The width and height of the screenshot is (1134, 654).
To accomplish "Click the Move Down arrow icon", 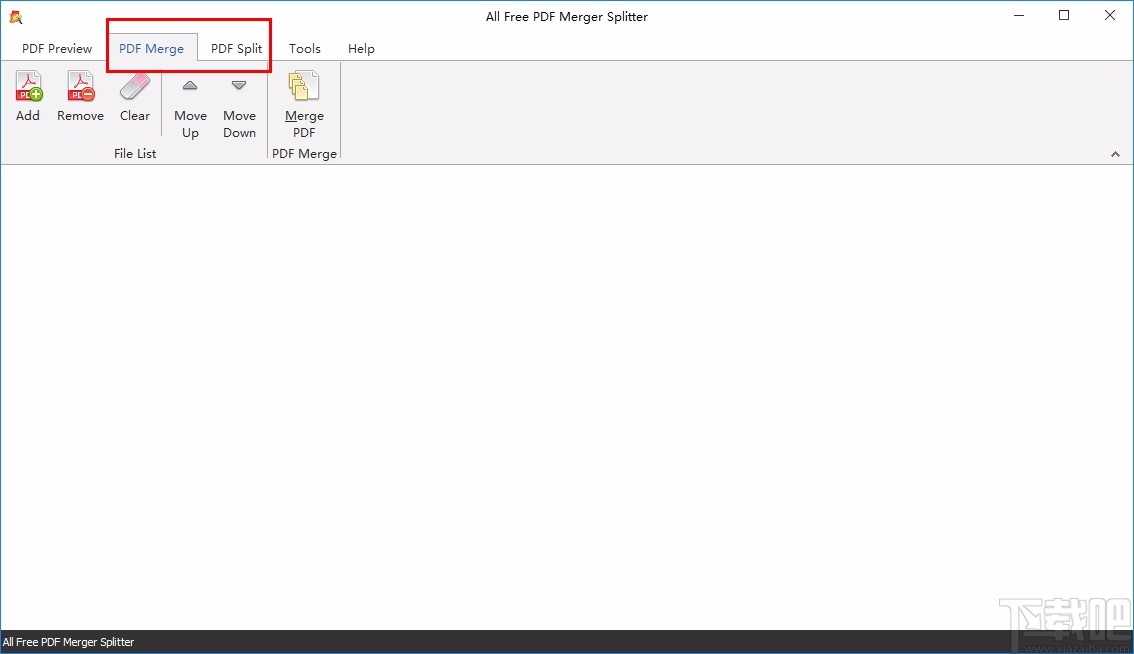I will (x=239, y=85).
